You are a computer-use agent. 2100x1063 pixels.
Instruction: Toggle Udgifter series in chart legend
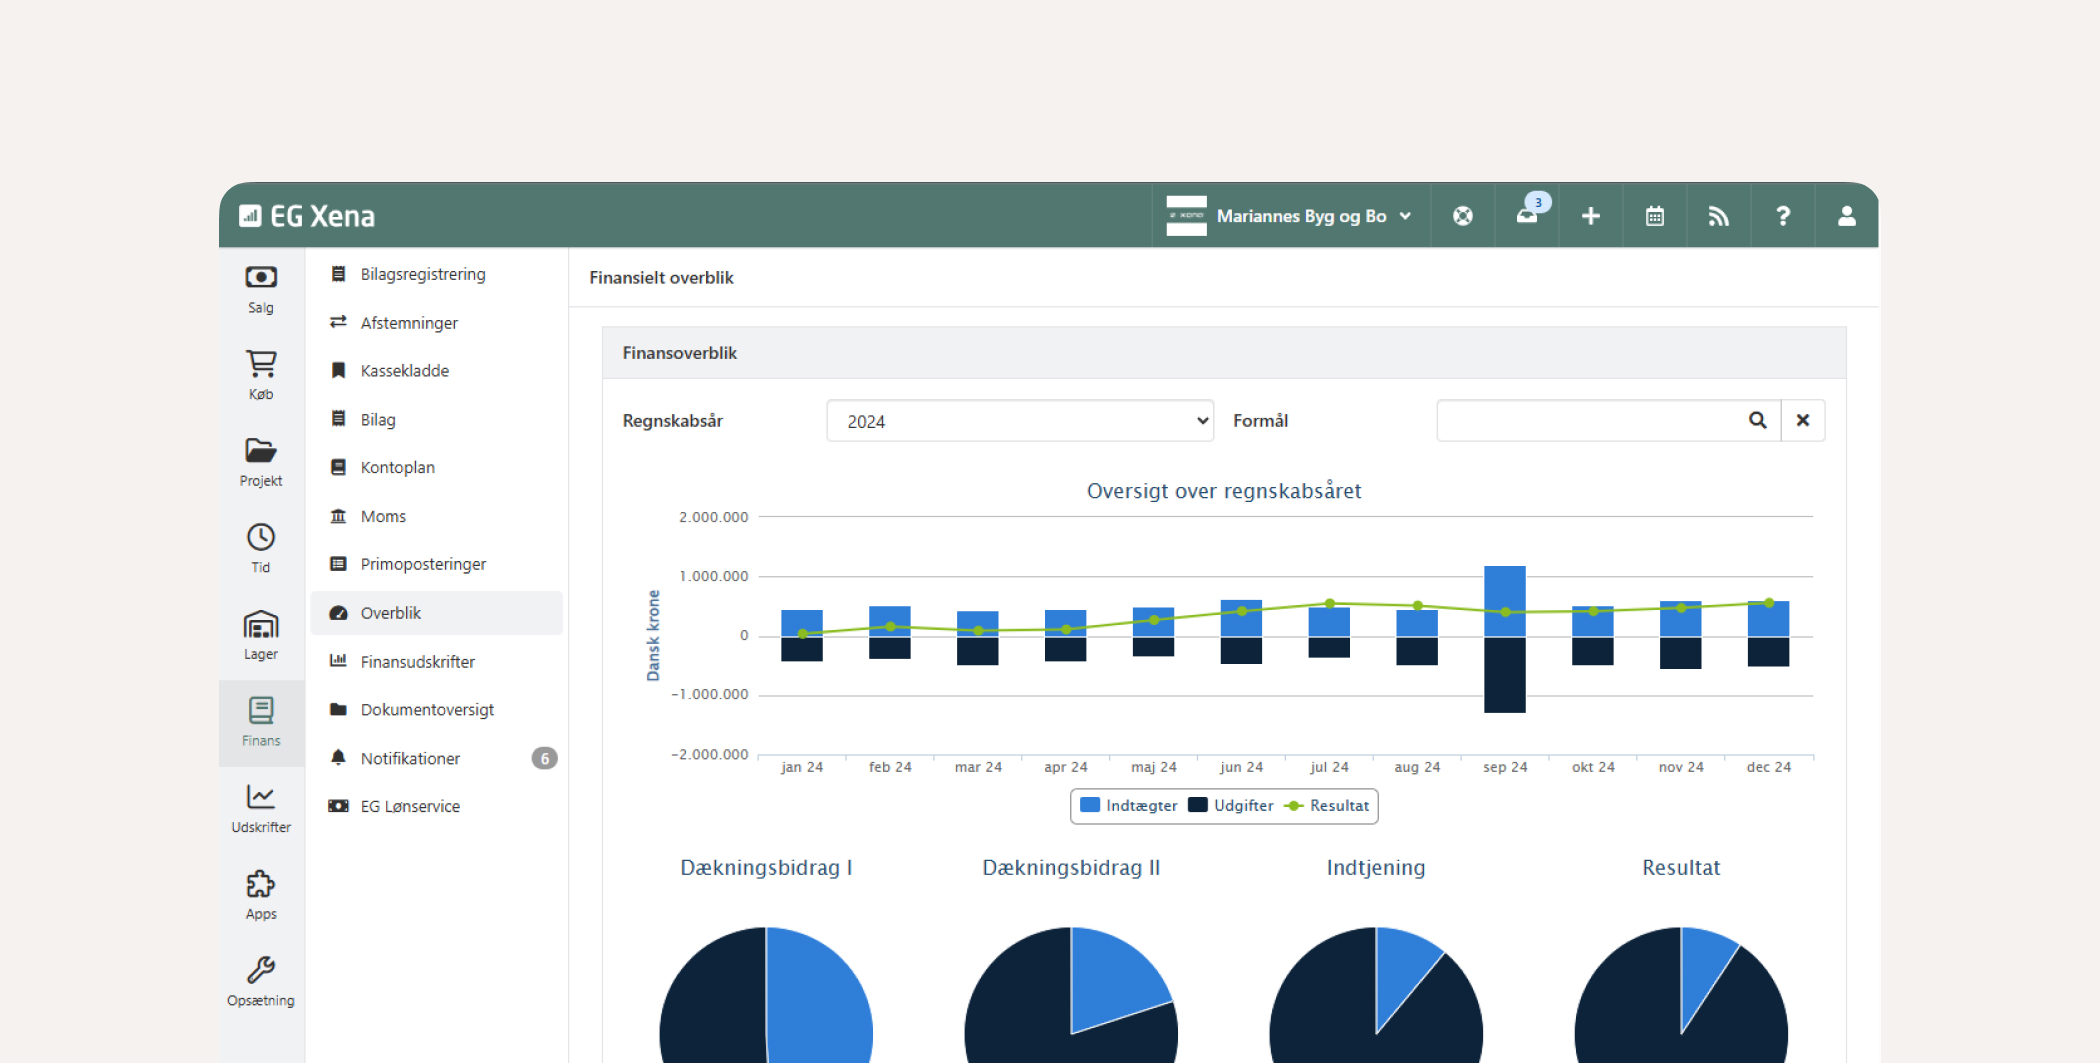coord(1231,806)
